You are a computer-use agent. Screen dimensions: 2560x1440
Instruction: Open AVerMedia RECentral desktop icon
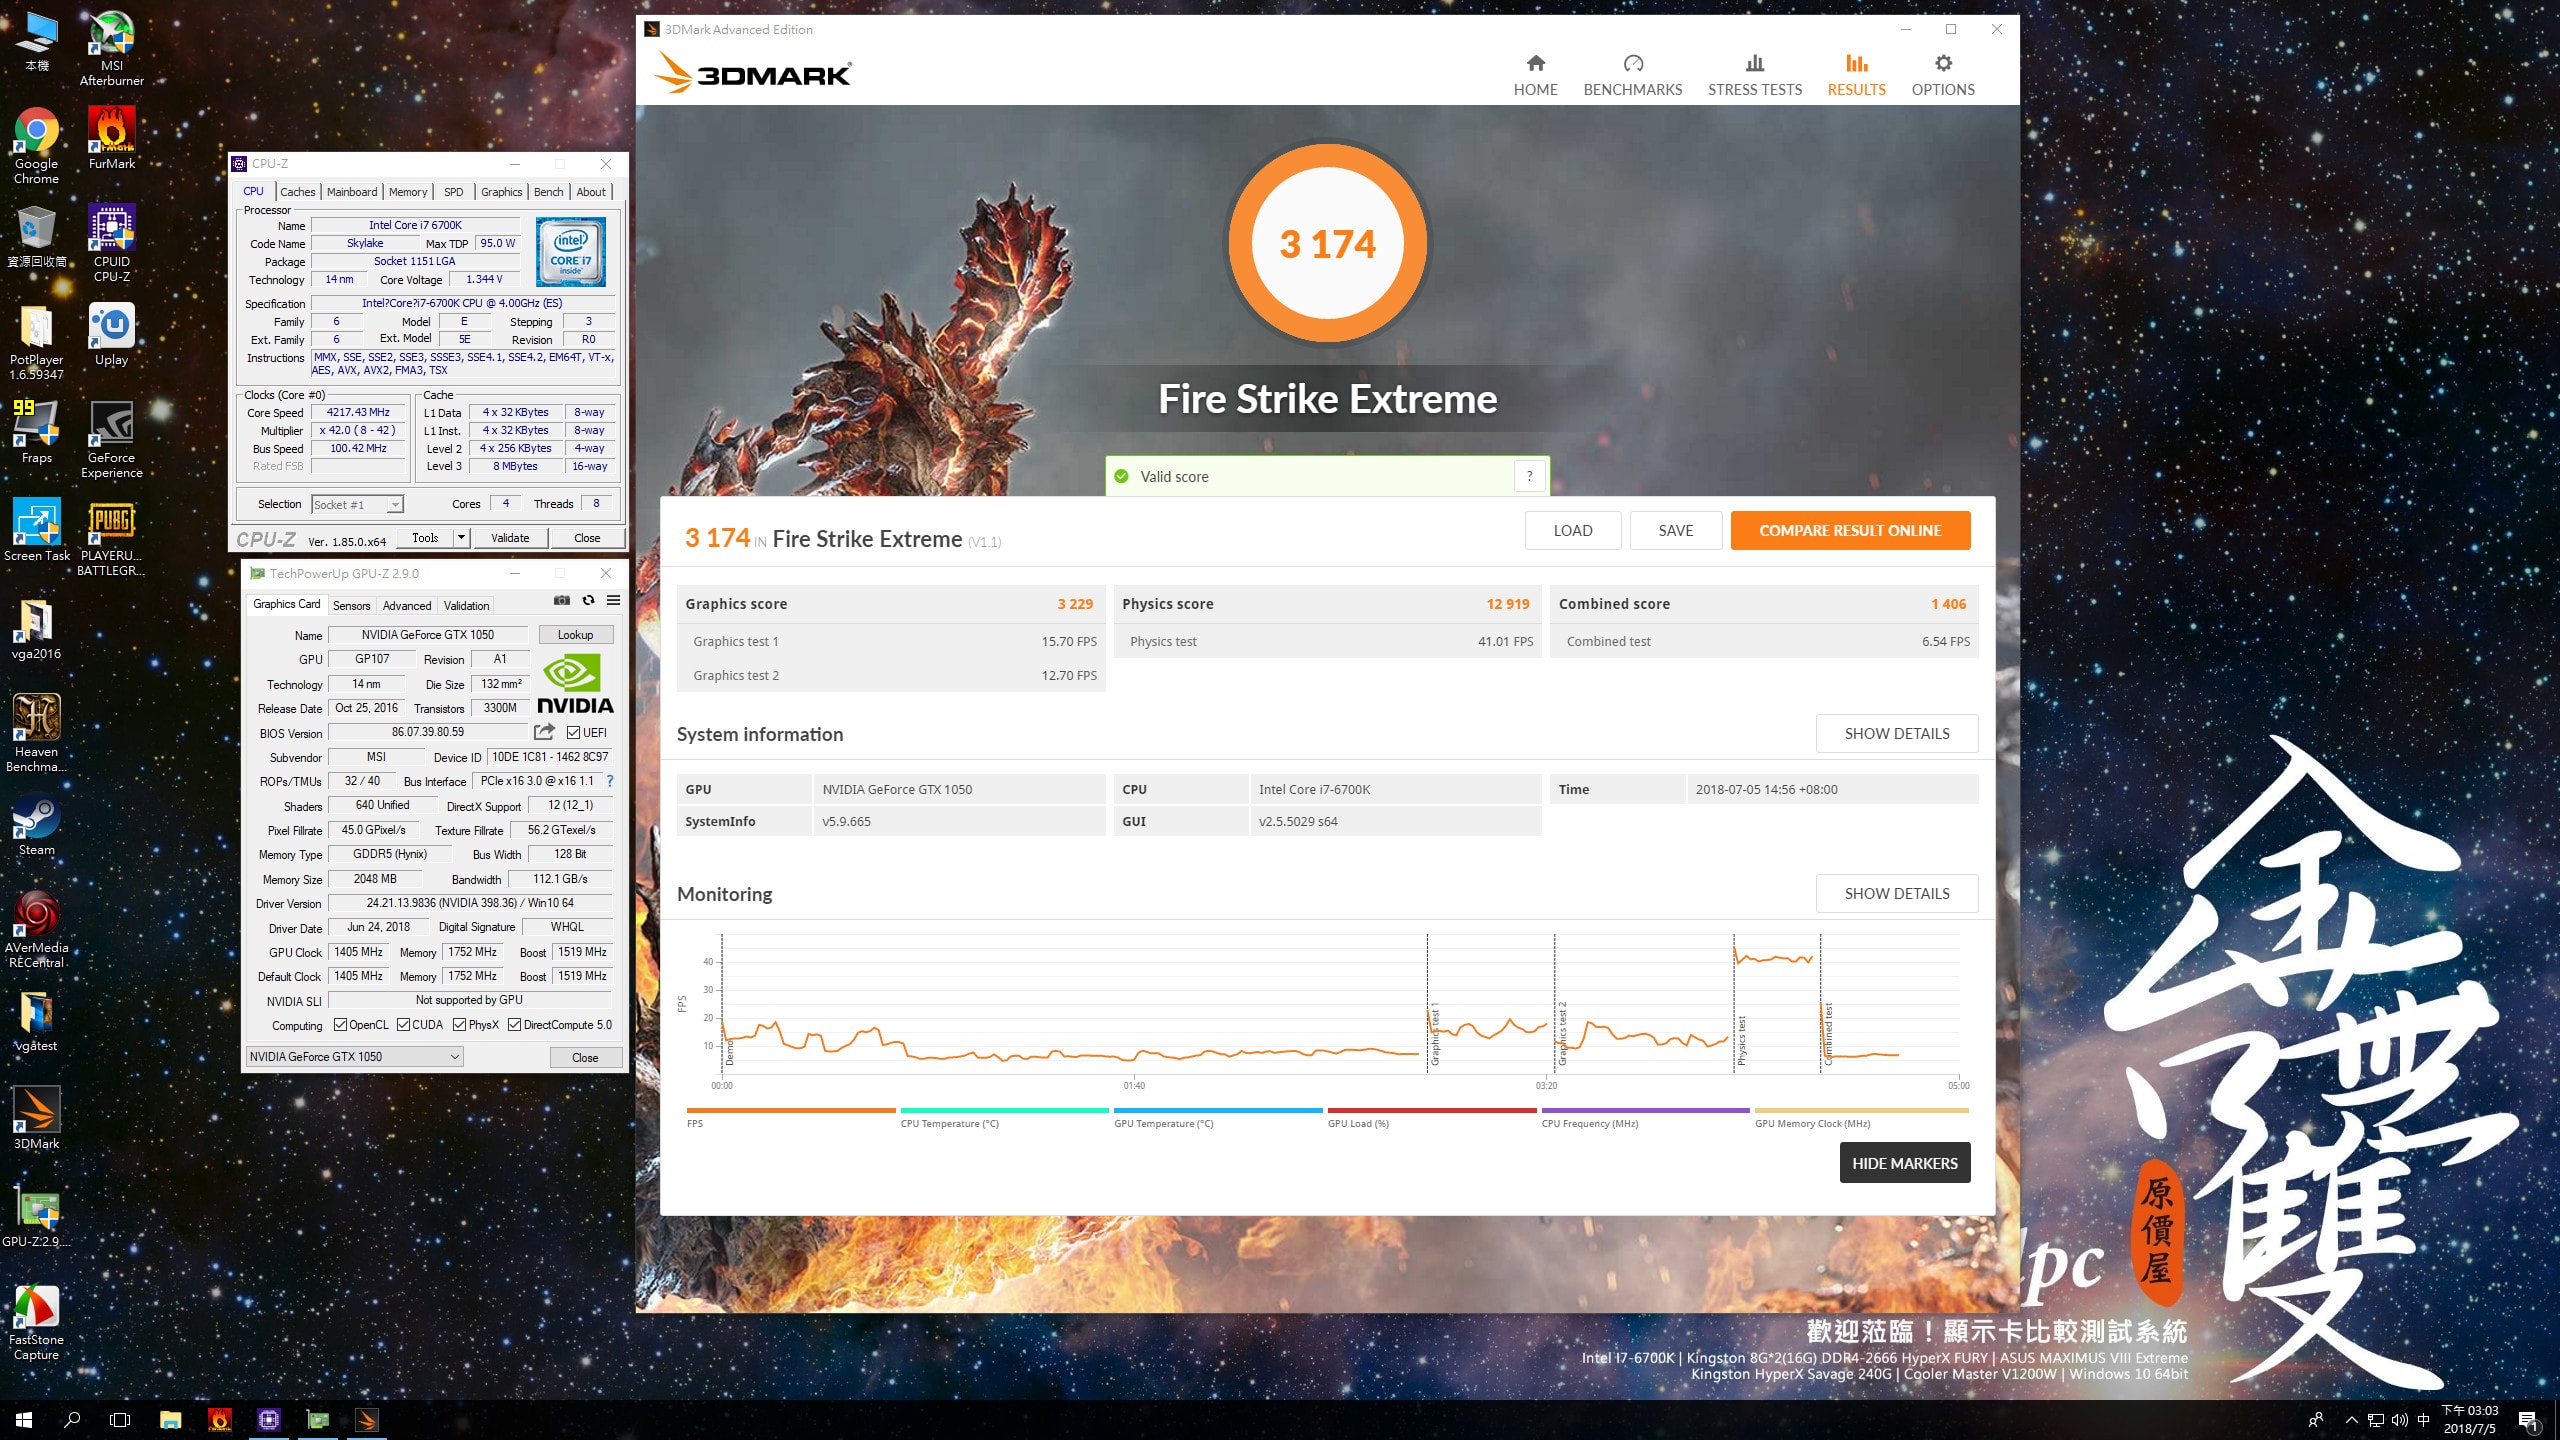[x=36, y=930]
